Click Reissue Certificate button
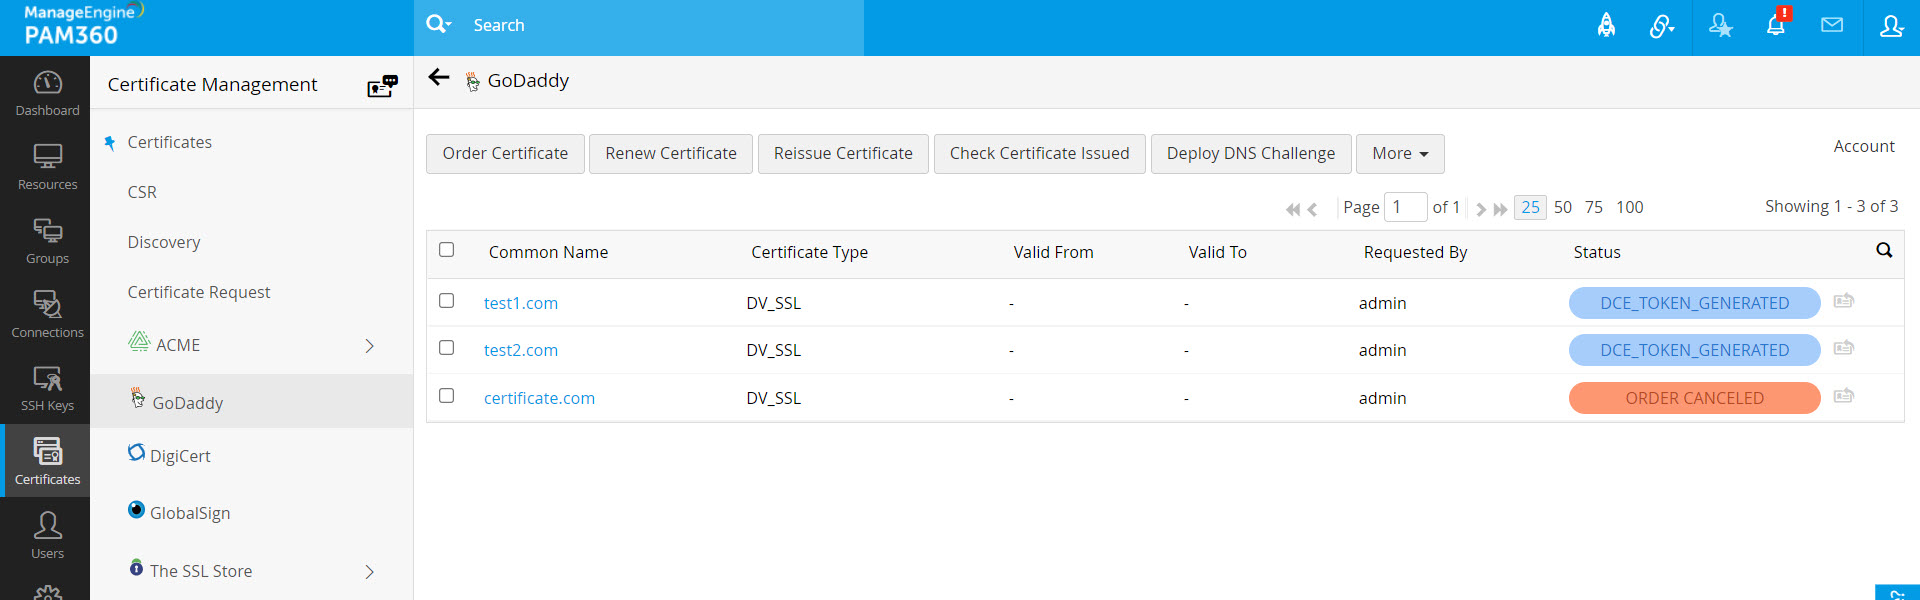The image size is (1920, 600). click(x=843, y=154)
